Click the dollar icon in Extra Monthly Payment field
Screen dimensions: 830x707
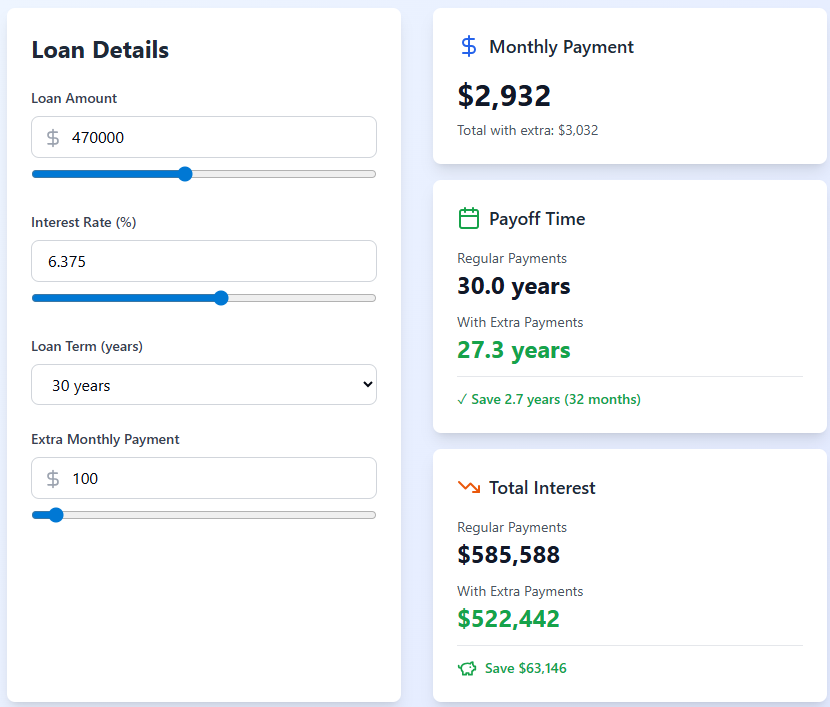[53, 479]
